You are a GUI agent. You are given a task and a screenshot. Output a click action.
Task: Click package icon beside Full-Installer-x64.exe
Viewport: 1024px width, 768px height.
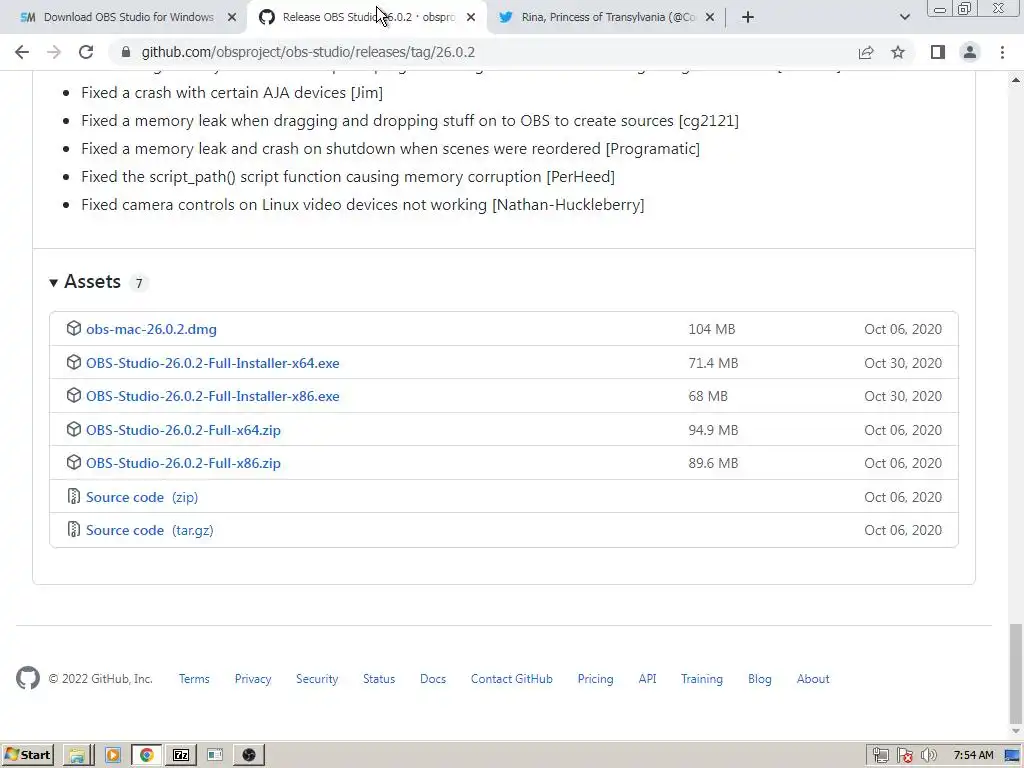coord(74,362)
